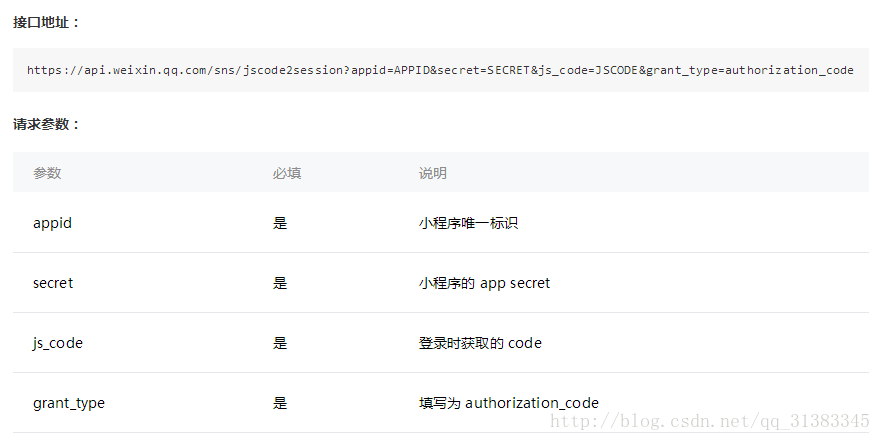Click the '接口地址：' heading

(x=46, y=23)
